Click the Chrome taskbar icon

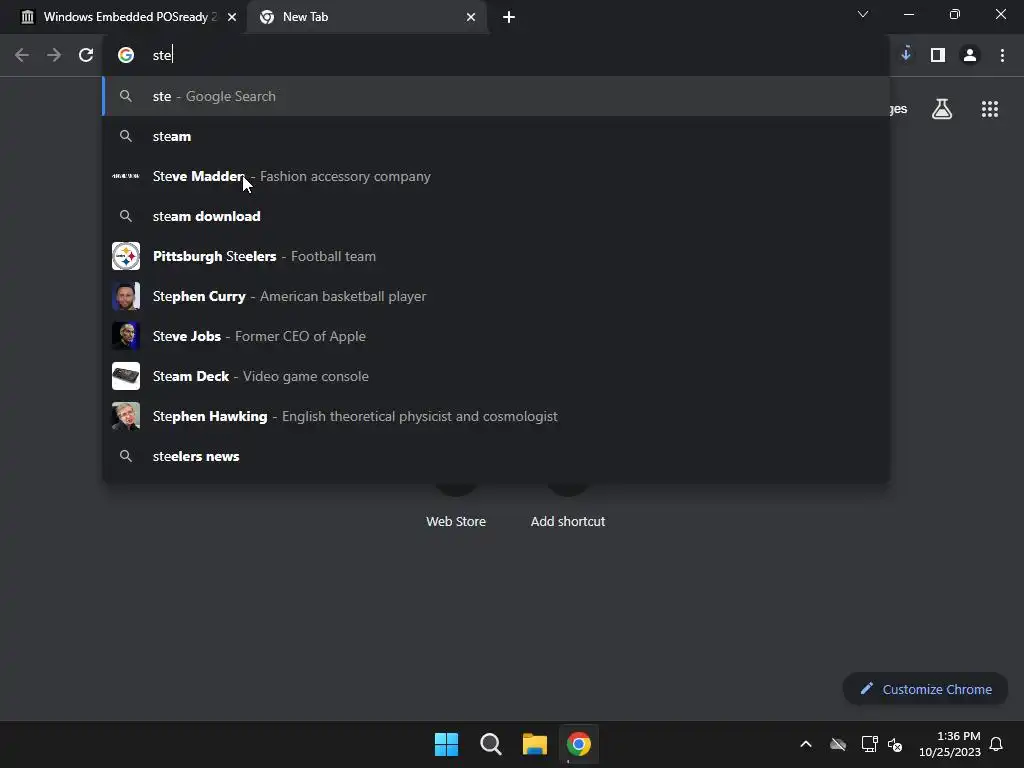pos(579,744)
